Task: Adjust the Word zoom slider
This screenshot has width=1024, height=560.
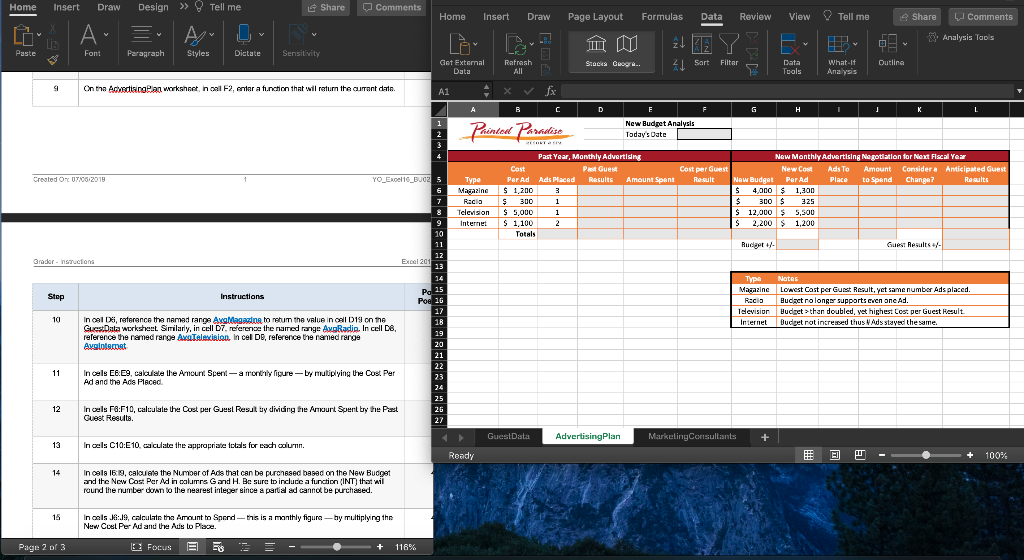Action: 340,547
